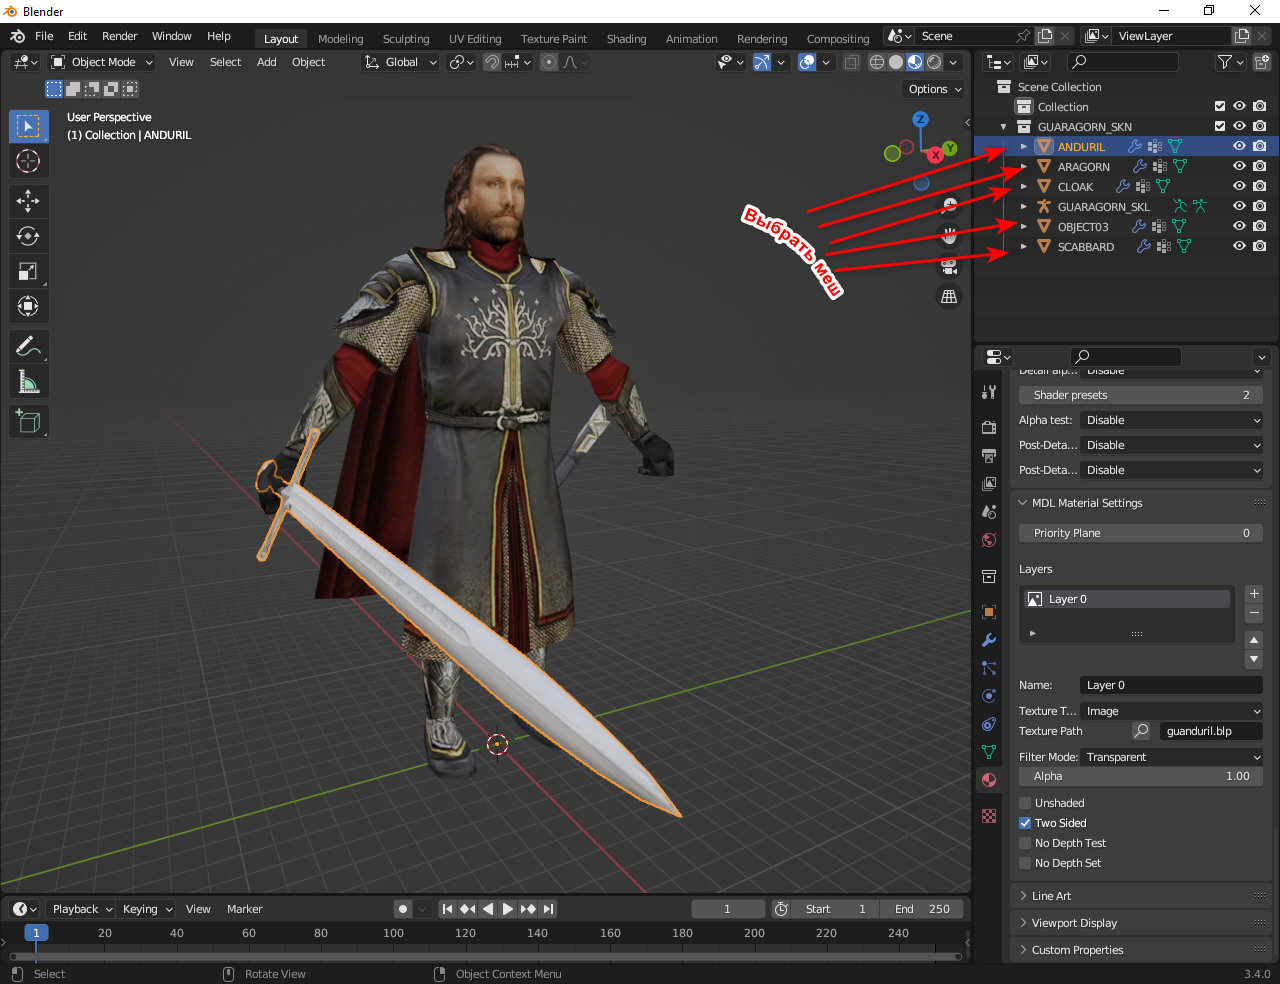Open the Texture Type dropdown
Screen dimensions: 1280x984
click(x=1172, y=711)
